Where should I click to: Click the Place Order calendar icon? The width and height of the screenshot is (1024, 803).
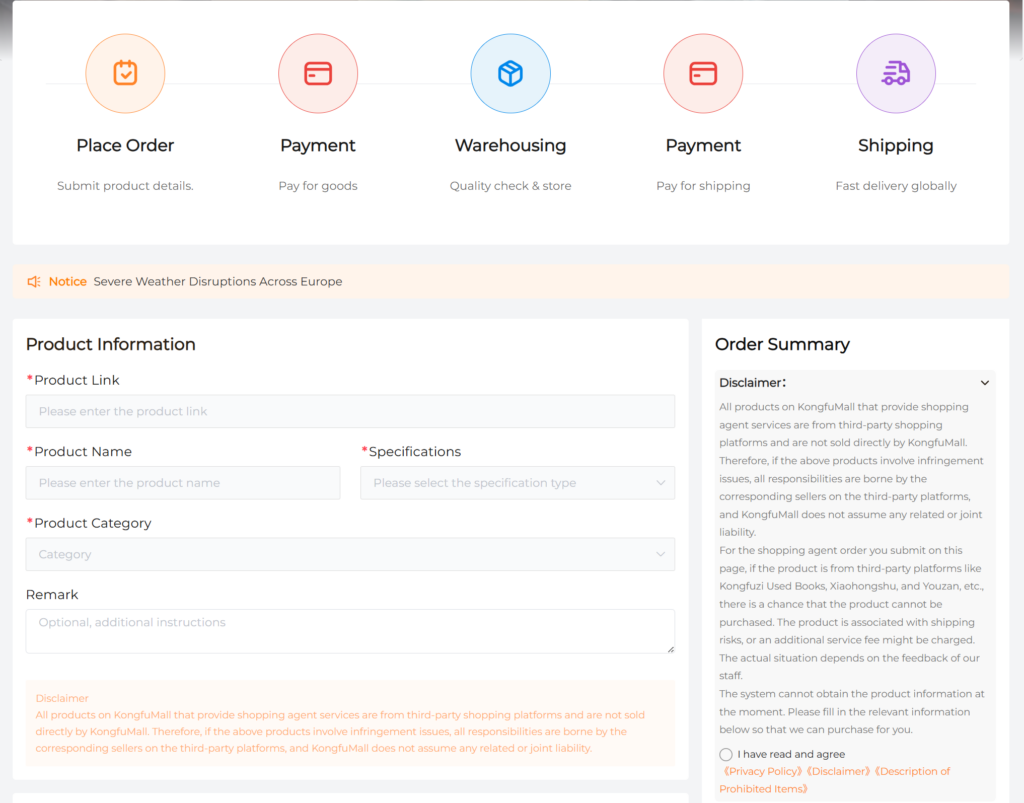coord(125,74)
